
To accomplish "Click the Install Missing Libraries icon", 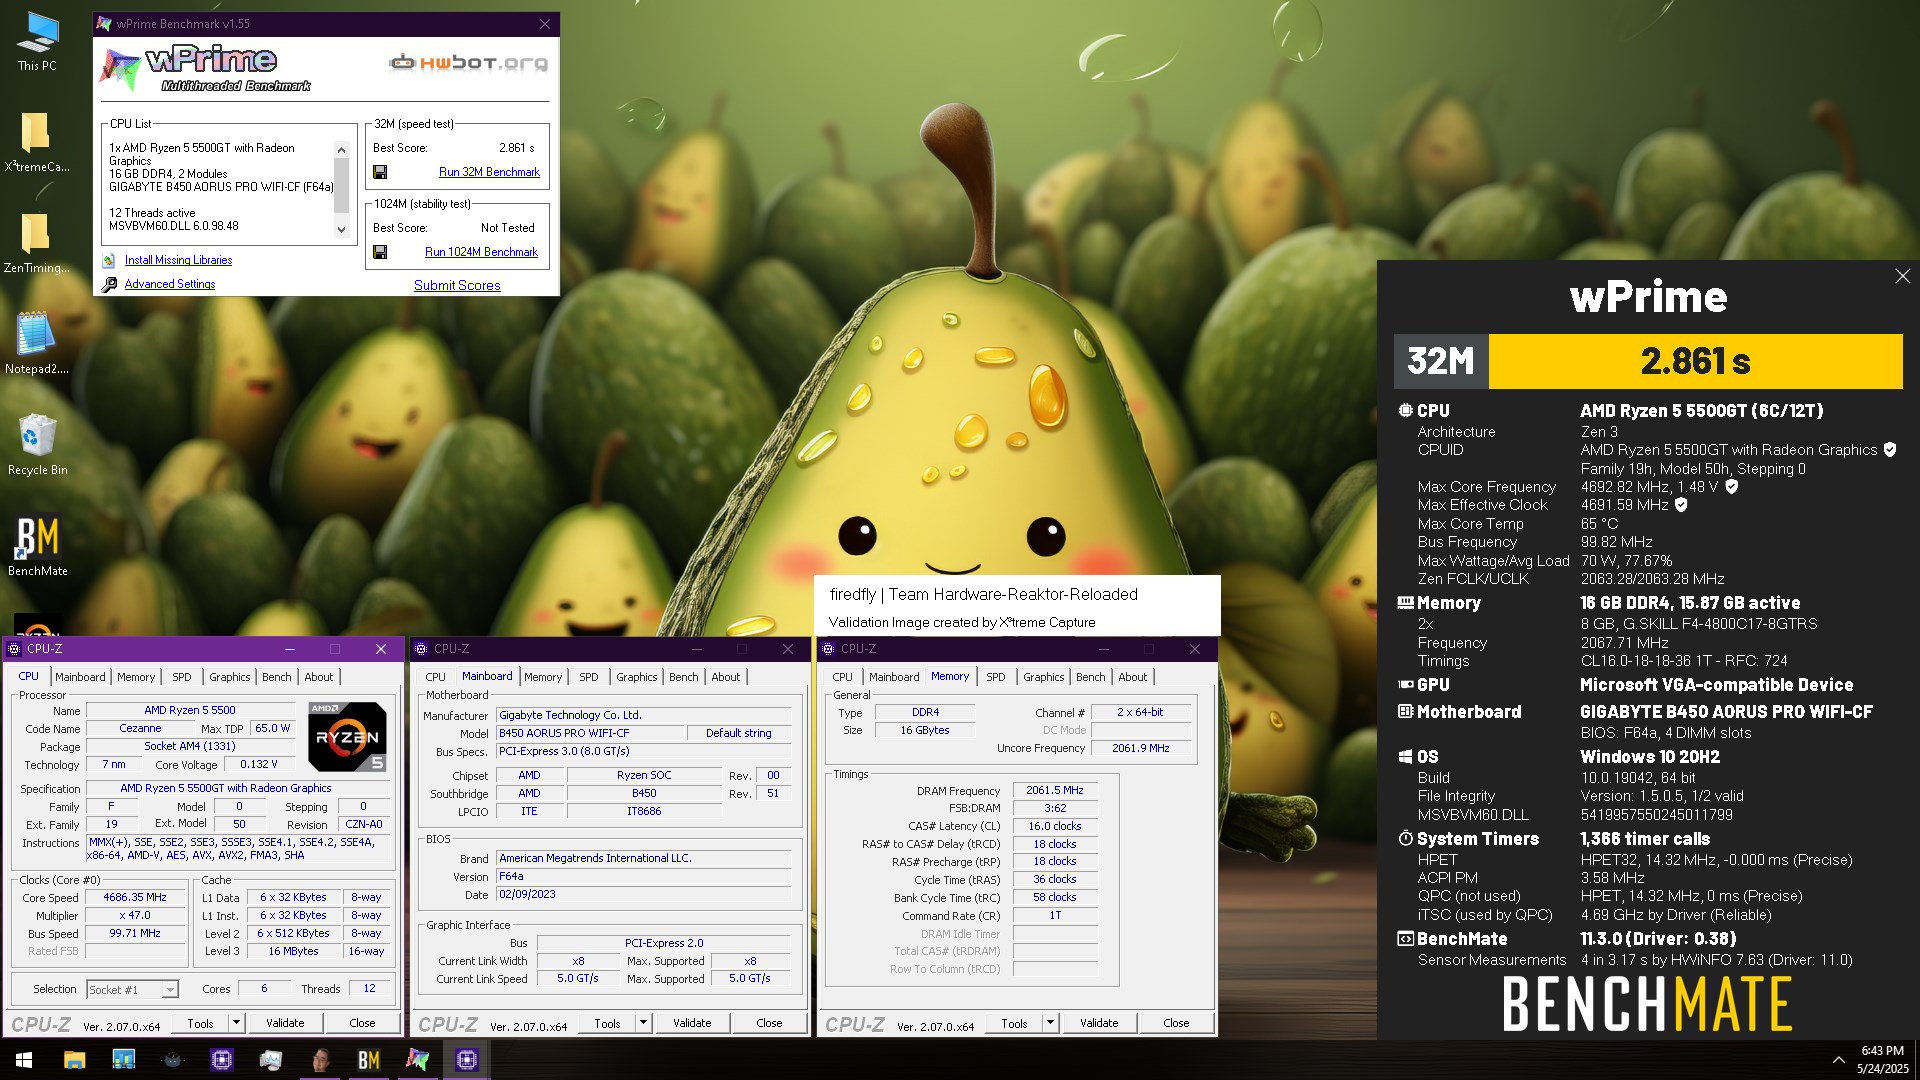I will click(x=109, y=260).
